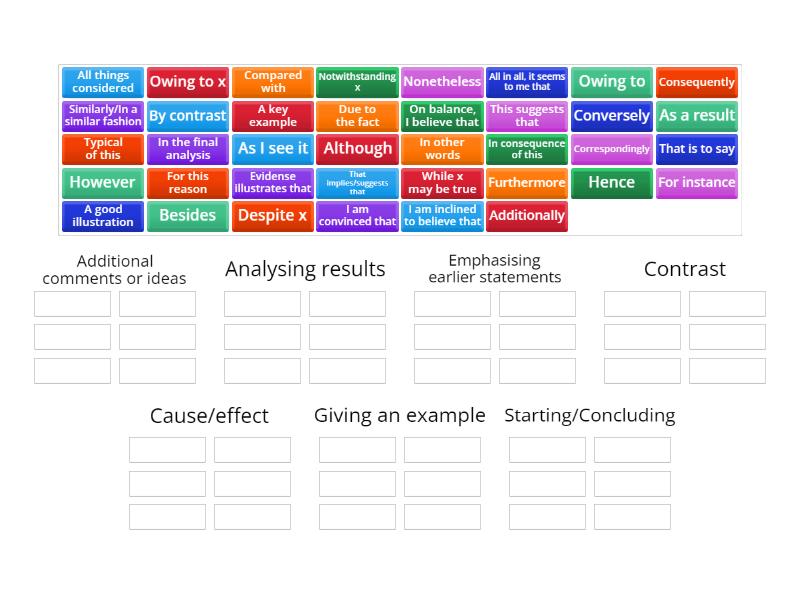Select the "Despite x" tile
Viewport: 800px width, 600px height.
(272, 216)
